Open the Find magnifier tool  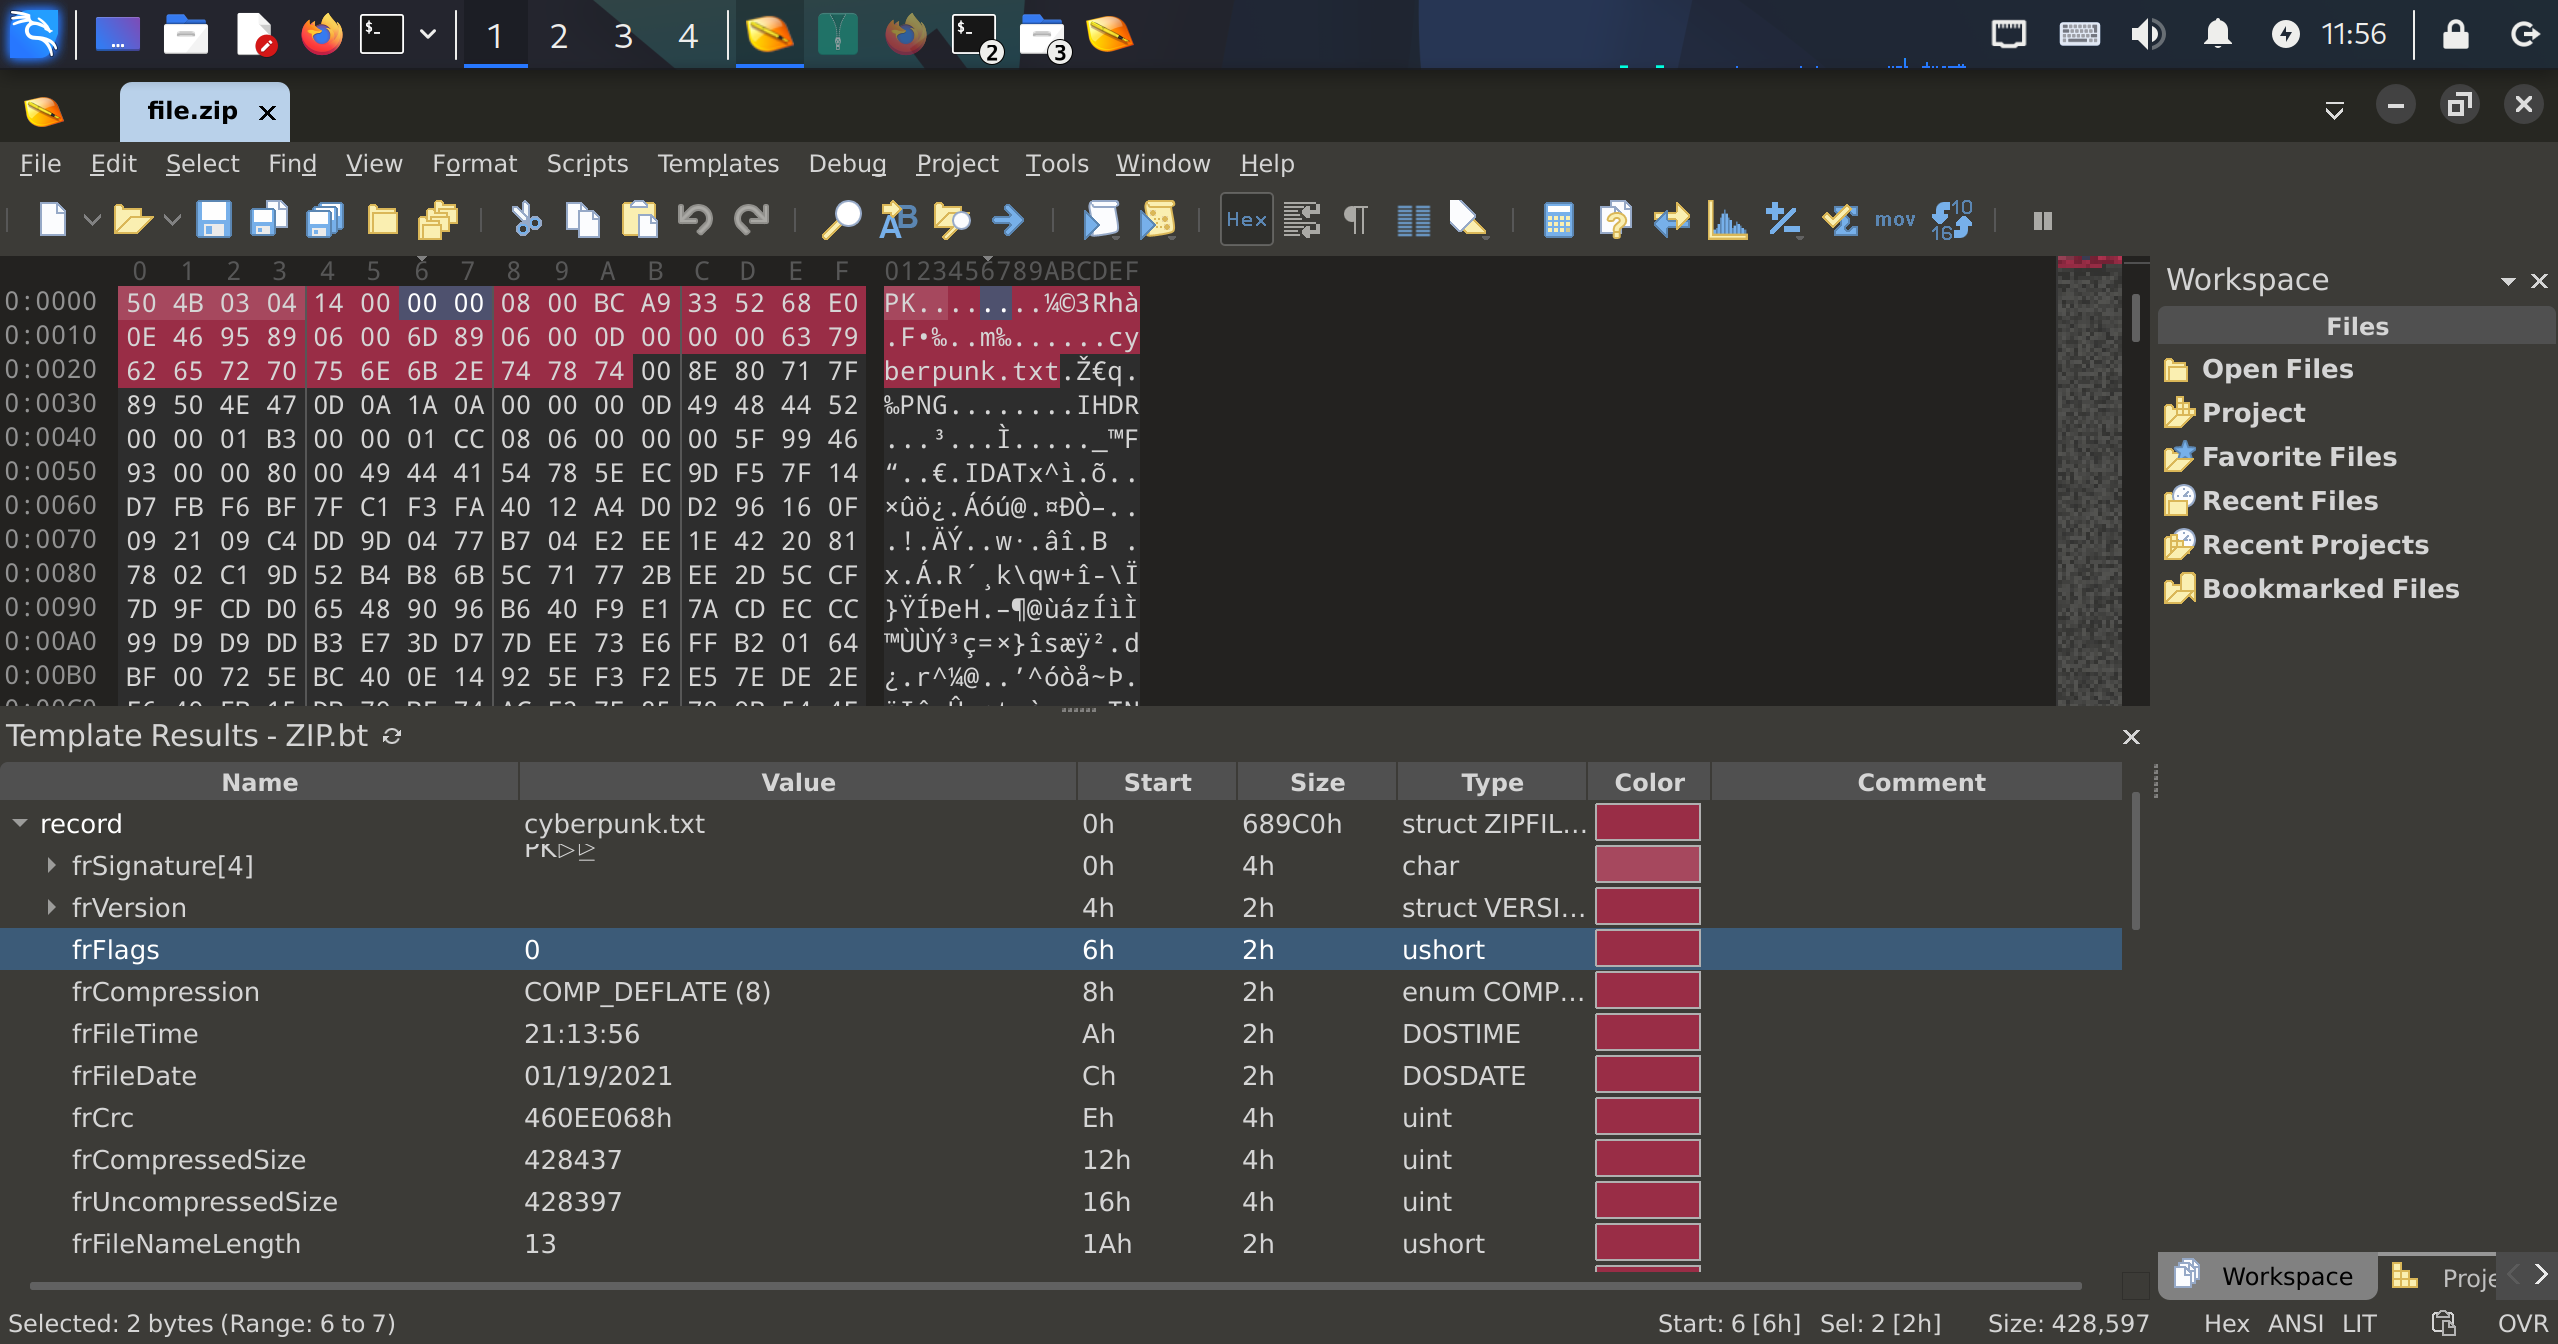[841, 219]
